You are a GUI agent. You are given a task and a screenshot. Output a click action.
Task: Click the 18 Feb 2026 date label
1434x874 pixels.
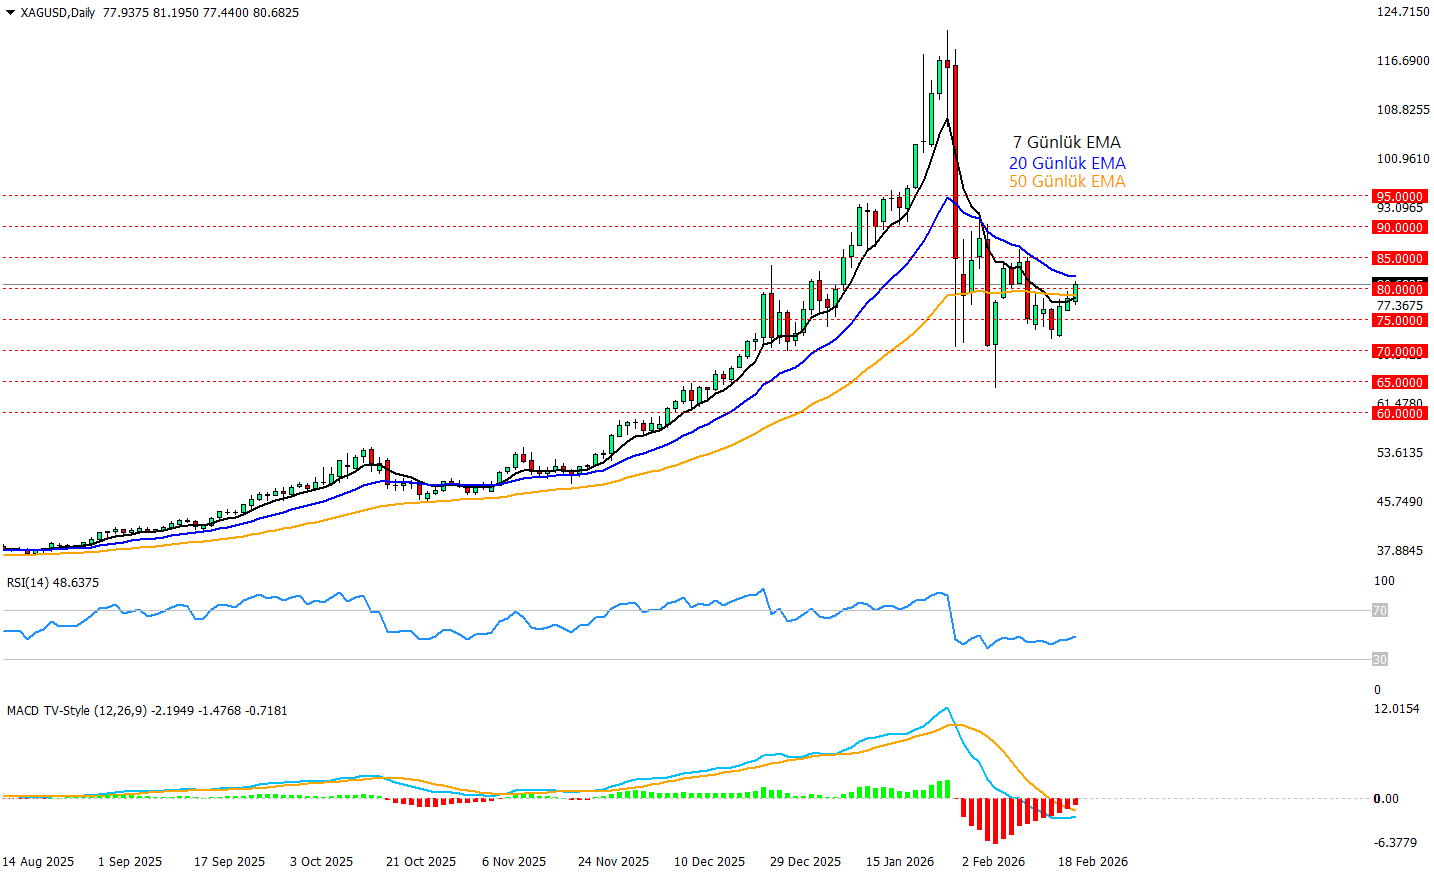point(1092,862)
